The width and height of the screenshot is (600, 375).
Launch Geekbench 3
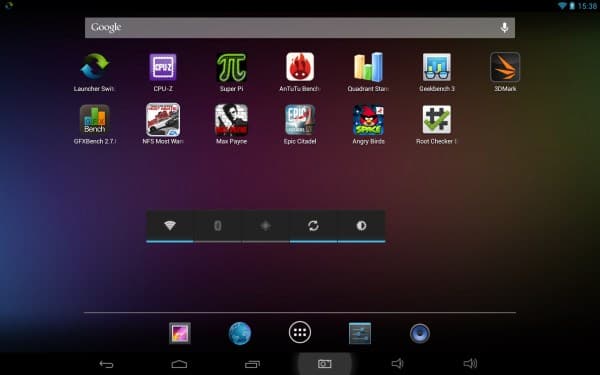click(437, 67)
